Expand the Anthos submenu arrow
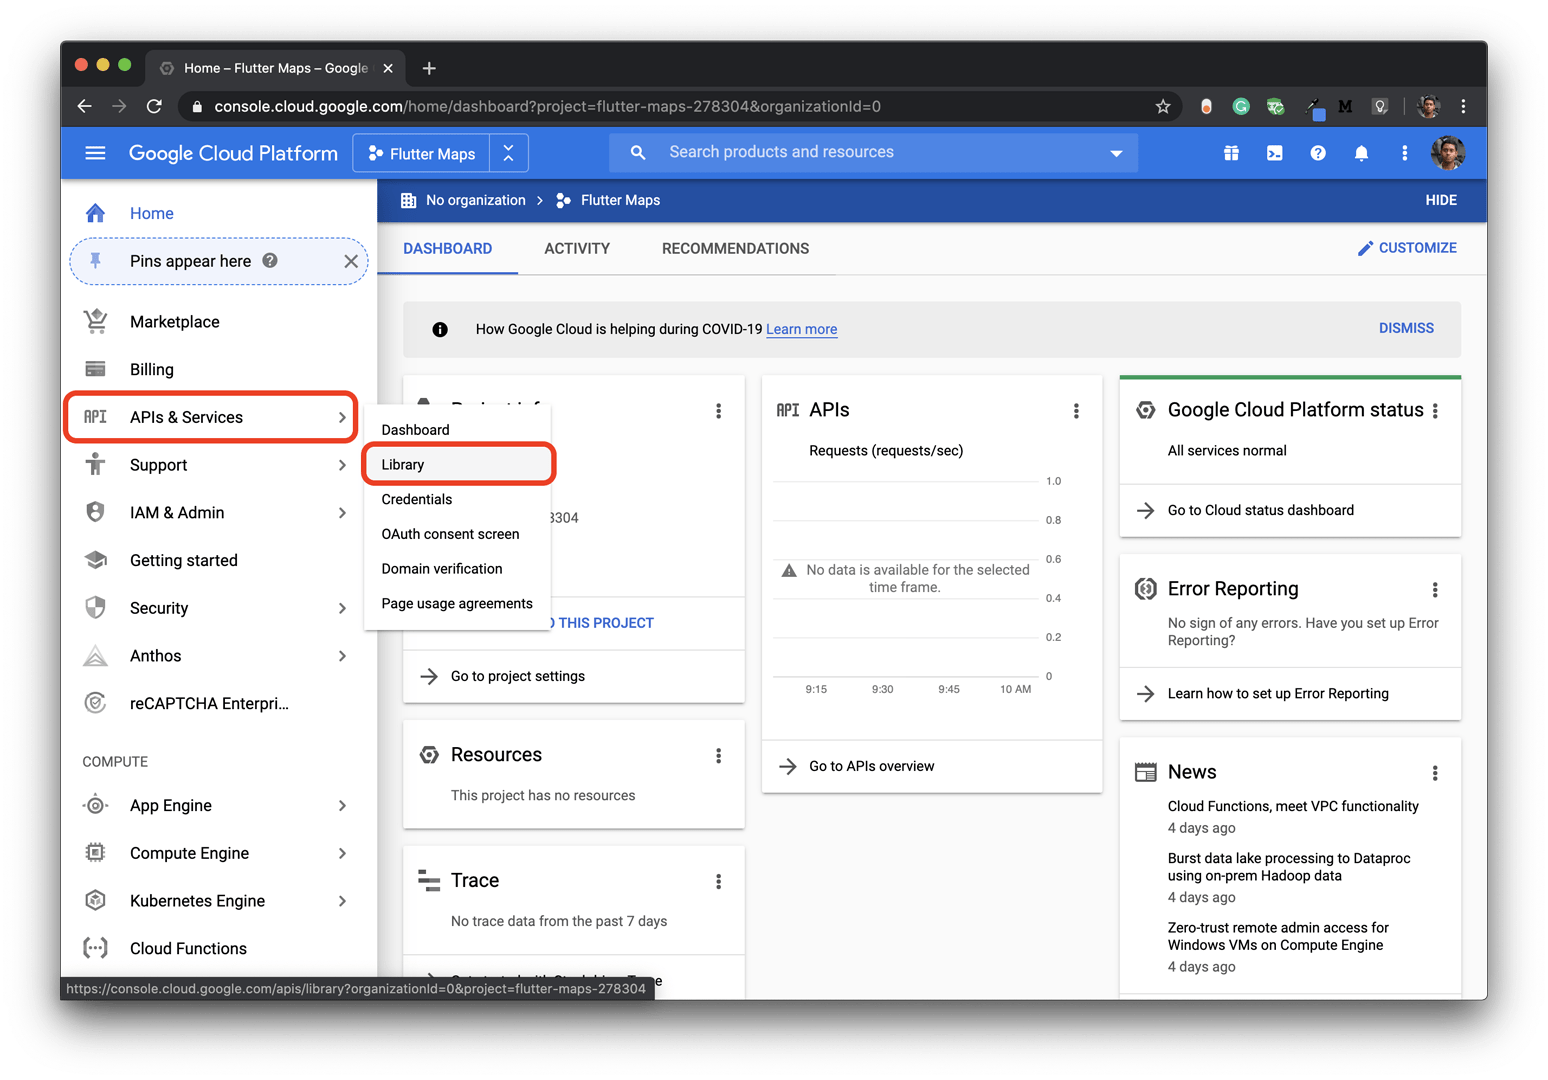 [341, 656]
